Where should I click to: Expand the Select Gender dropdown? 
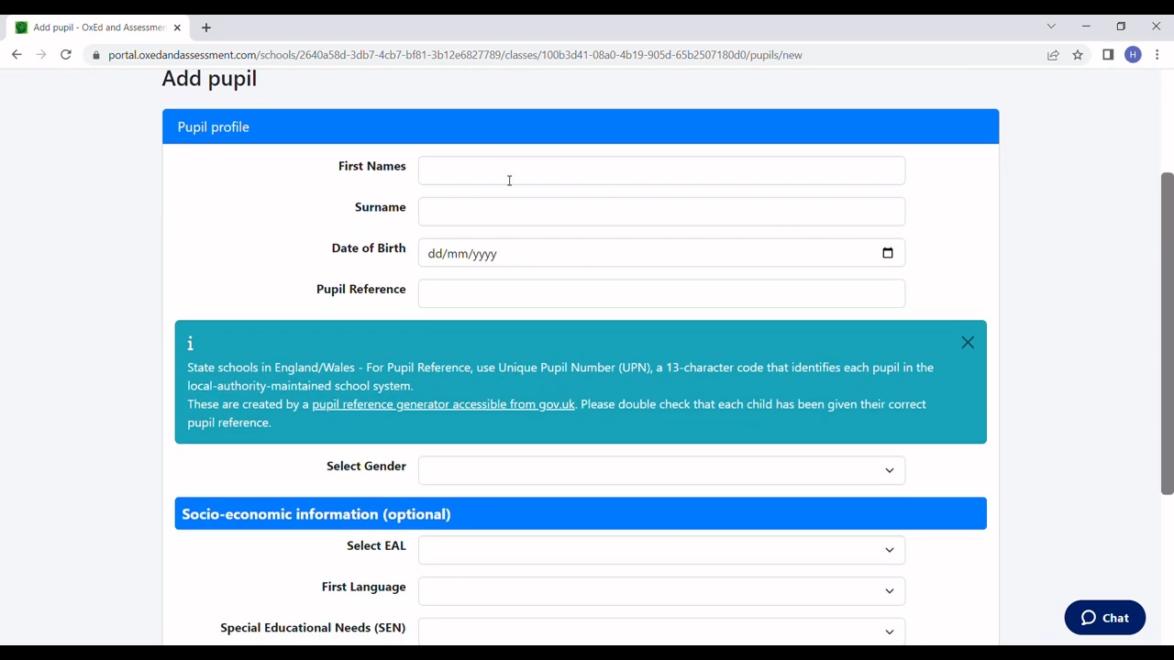(x=661, y=471)
